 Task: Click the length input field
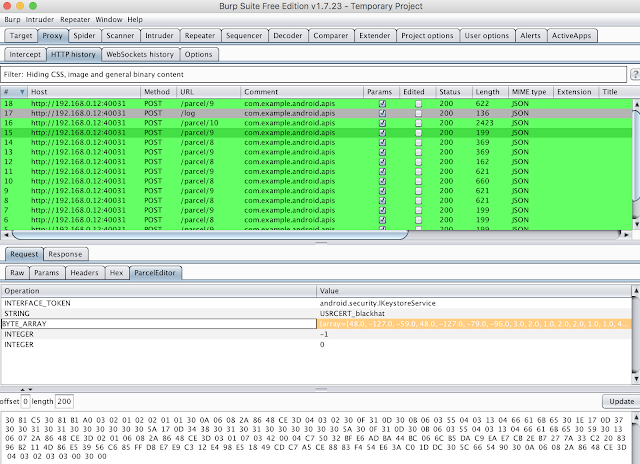pyautogui.click(x=64, y=401)
